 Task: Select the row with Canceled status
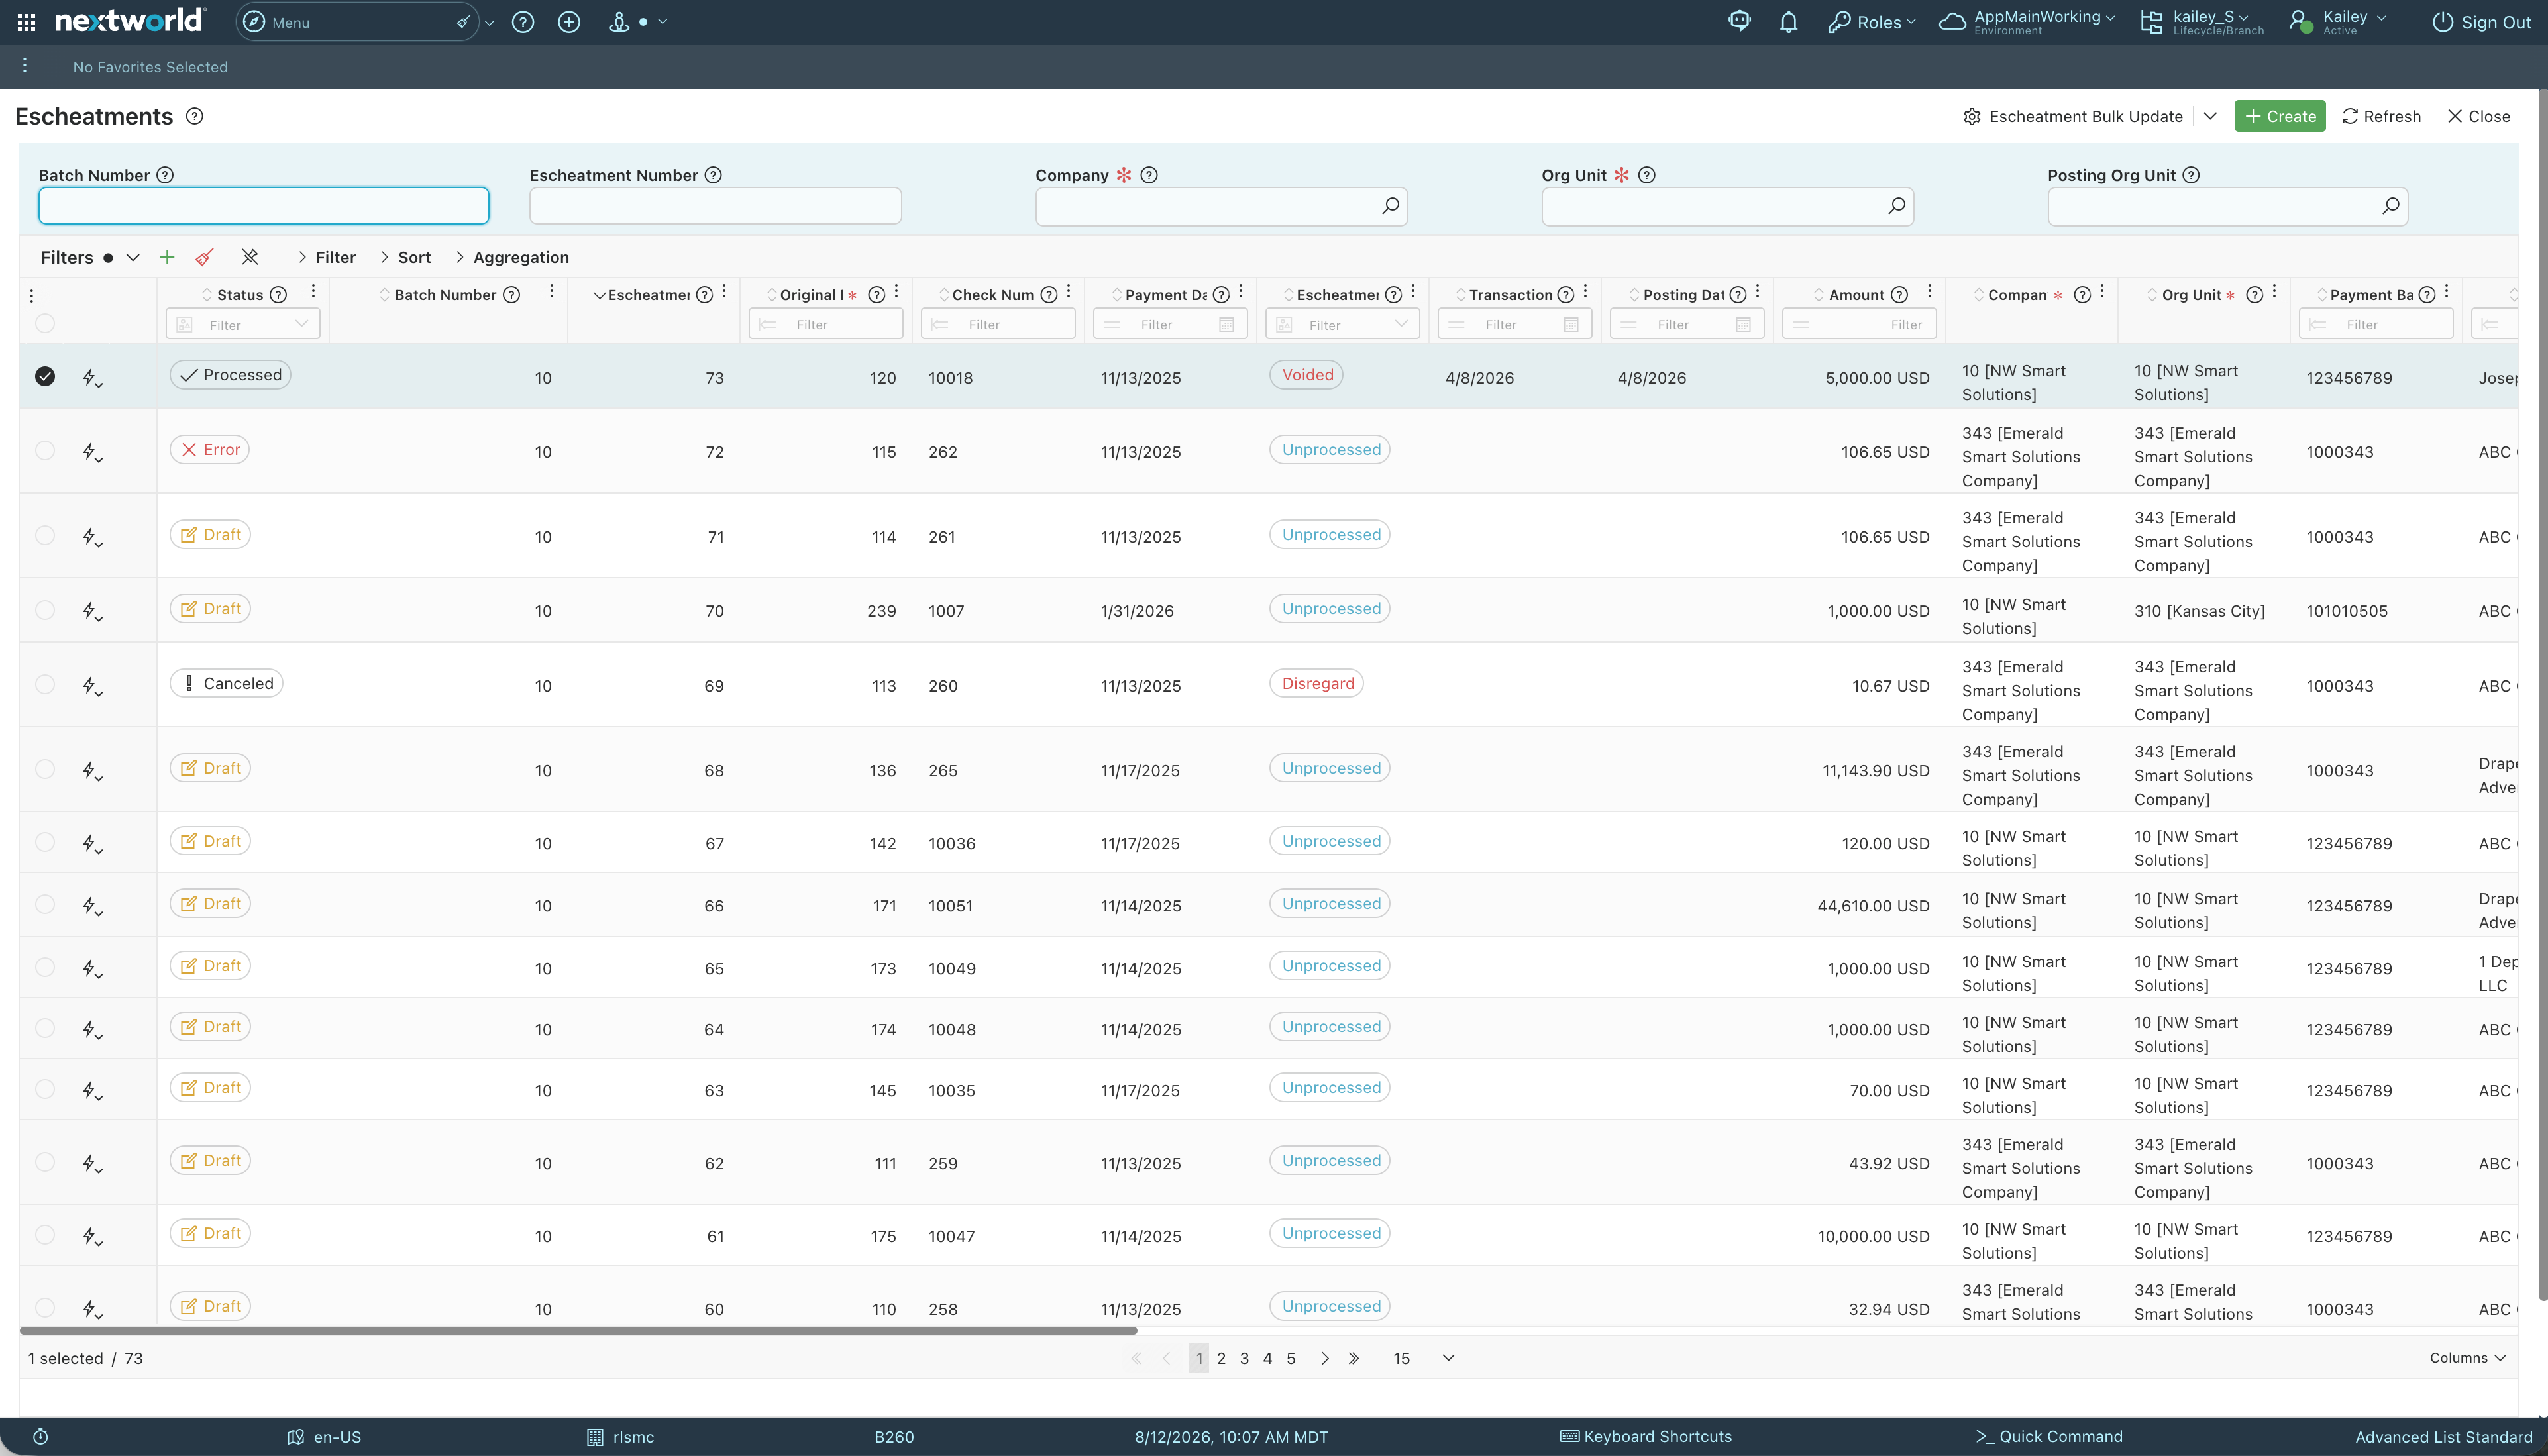[x=45, y=684]
